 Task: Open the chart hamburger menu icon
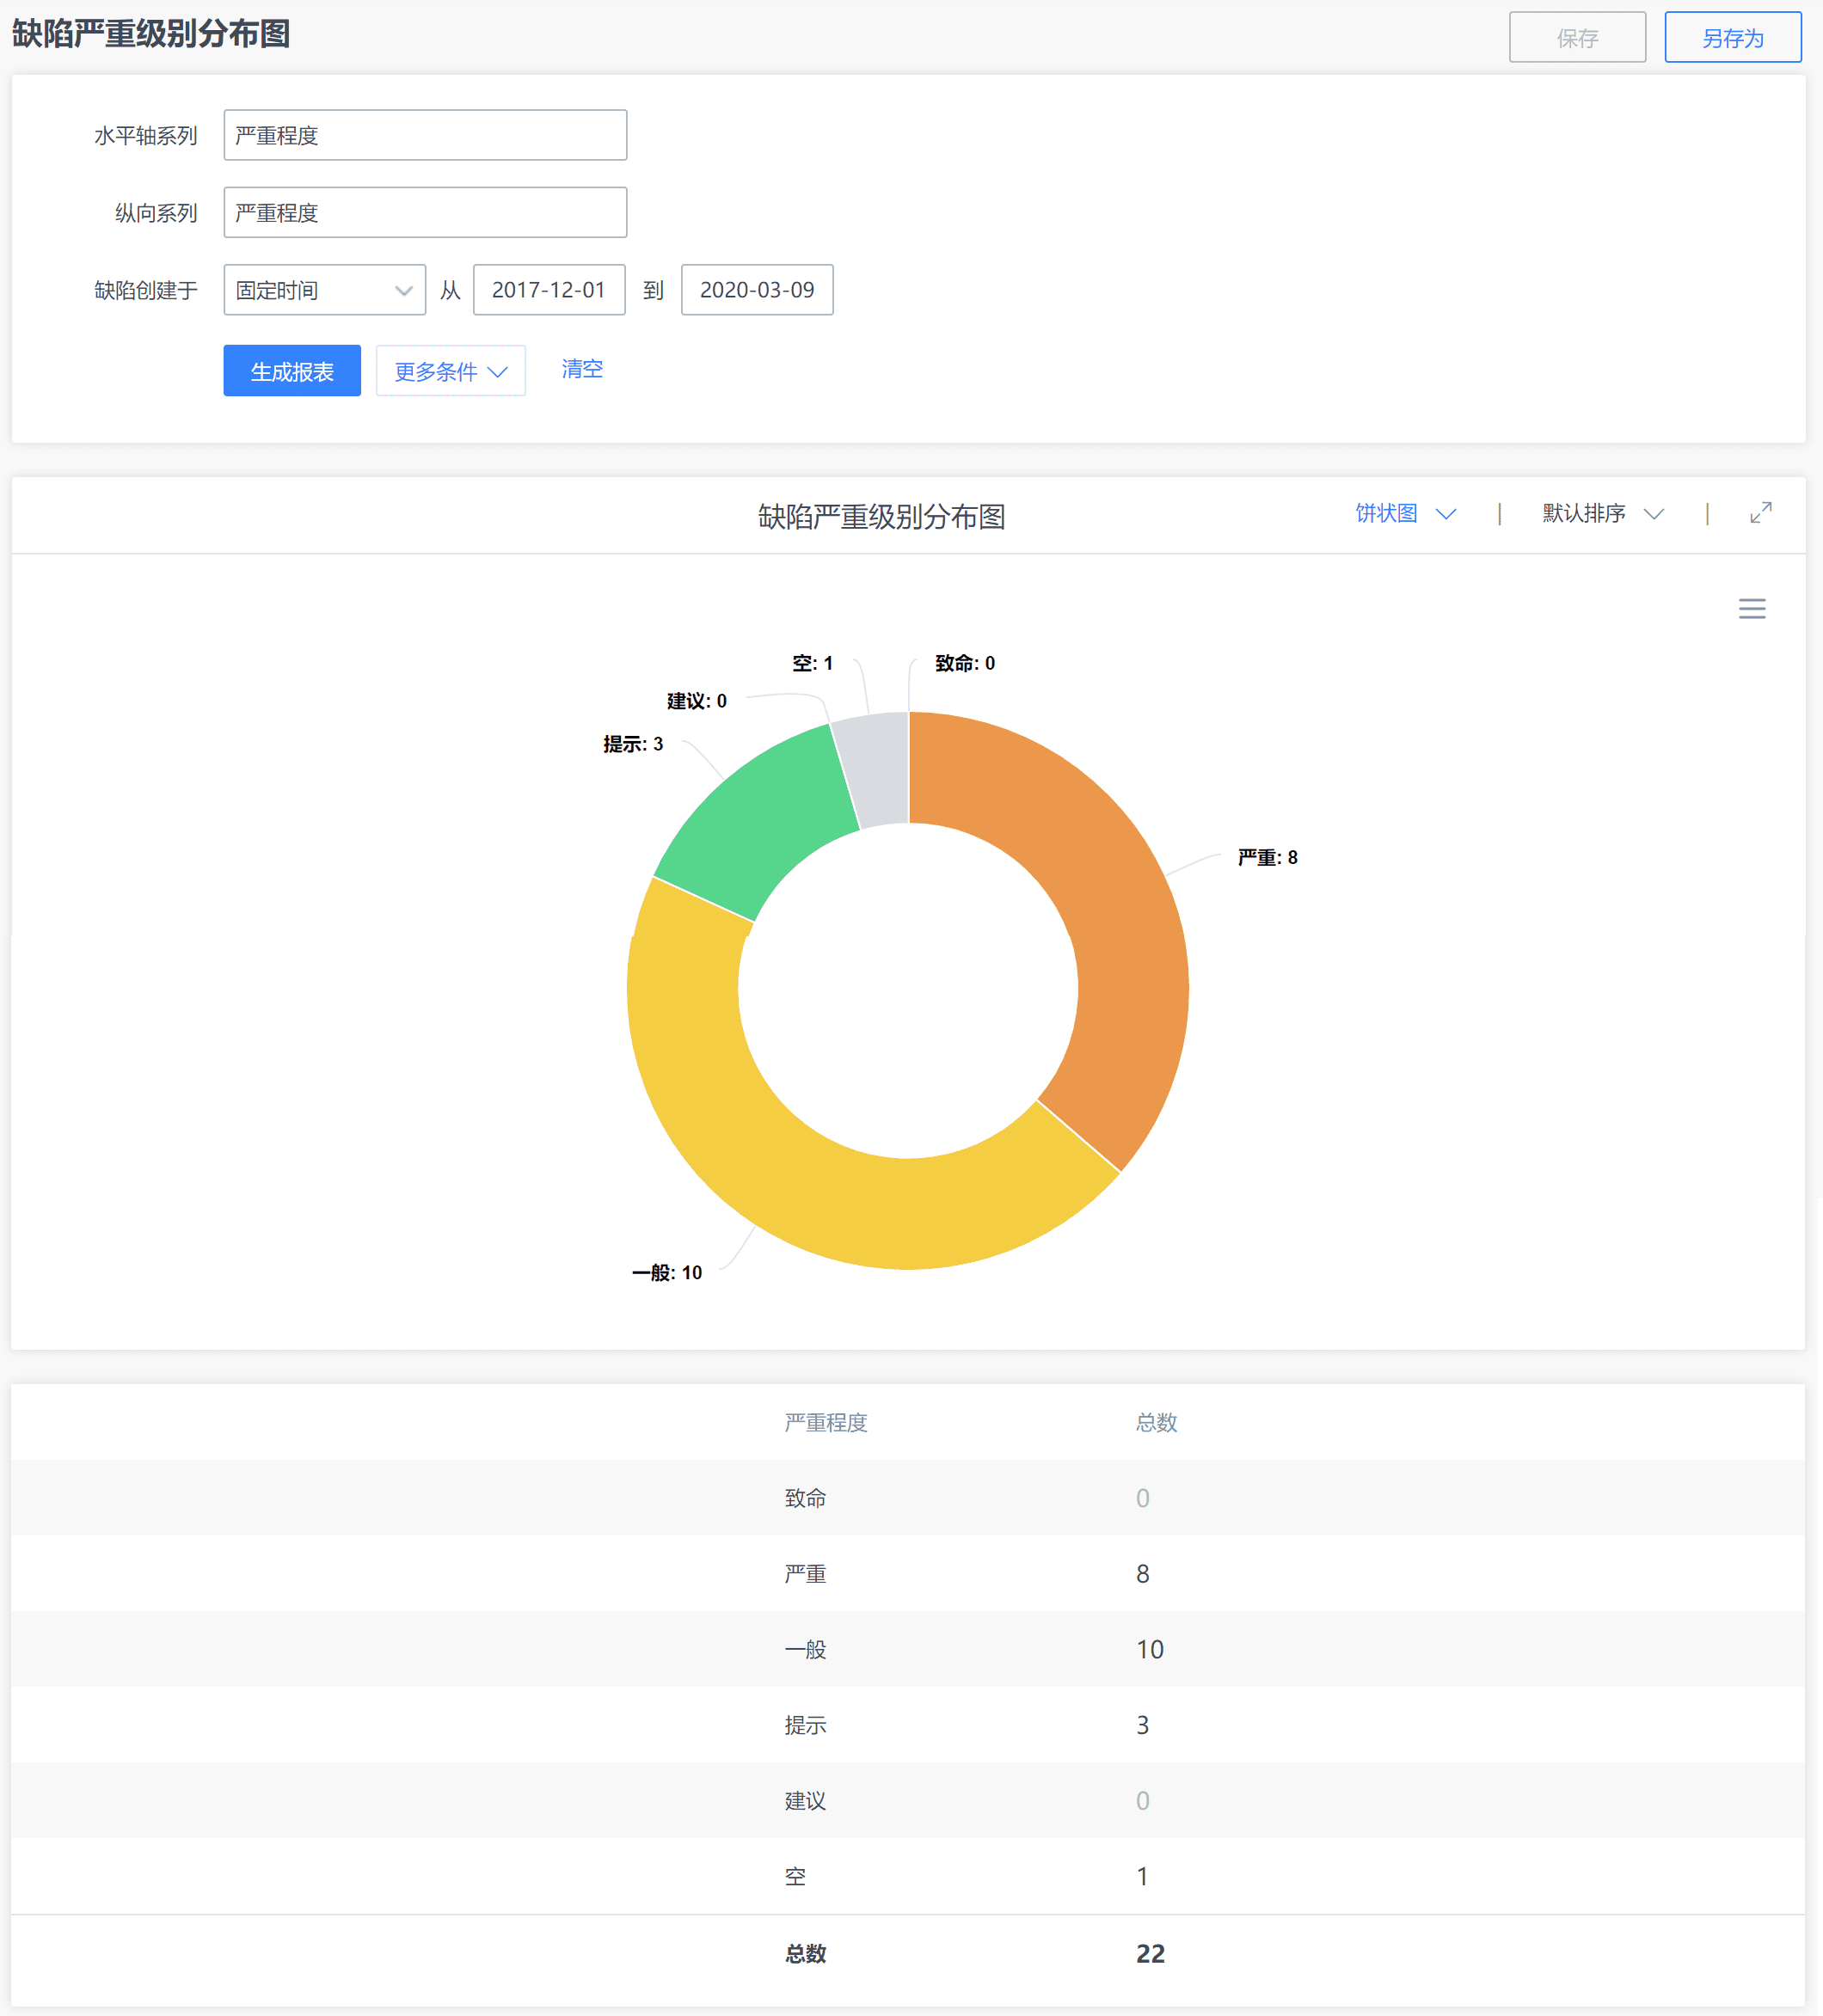click(x=1751, y=609)
